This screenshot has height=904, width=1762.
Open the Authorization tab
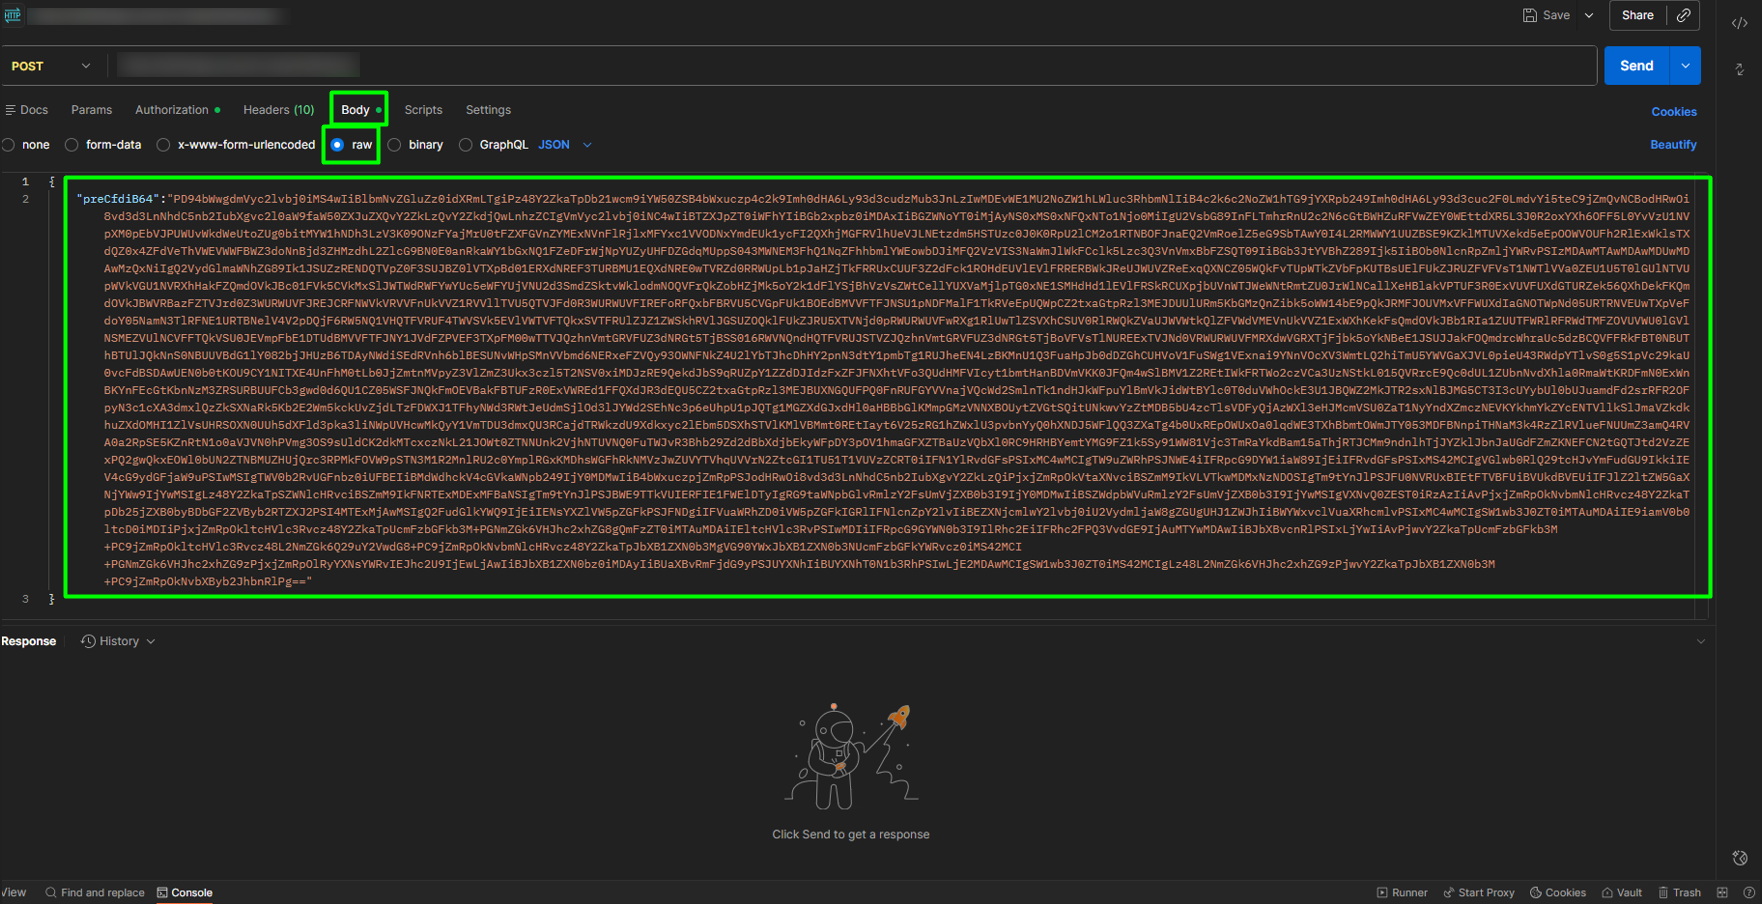tap(172, 110)
